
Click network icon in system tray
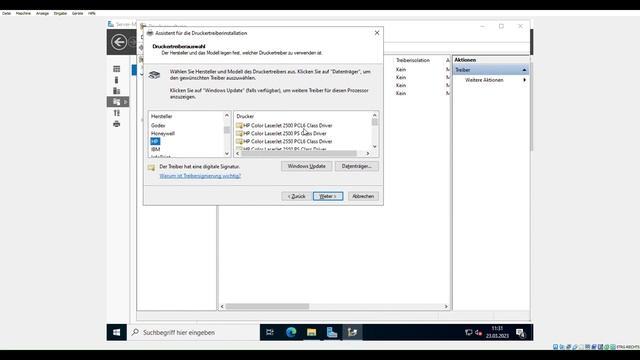pyautogui.click(x=469, y=333)
